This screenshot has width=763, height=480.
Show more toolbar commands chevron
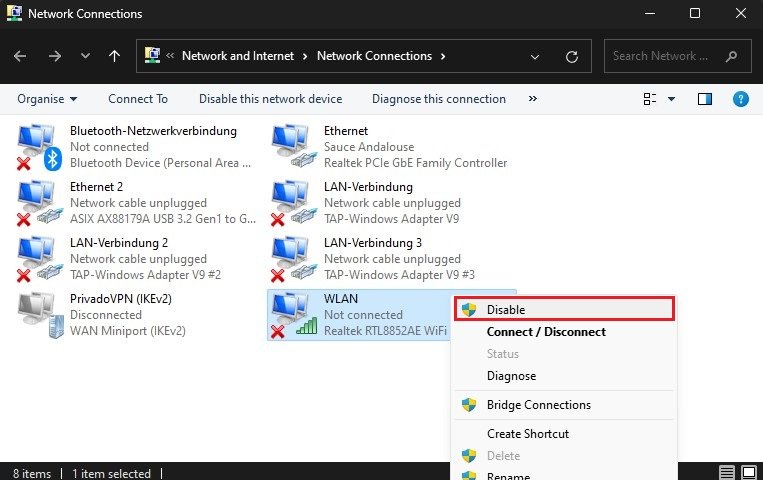point(533,99)
